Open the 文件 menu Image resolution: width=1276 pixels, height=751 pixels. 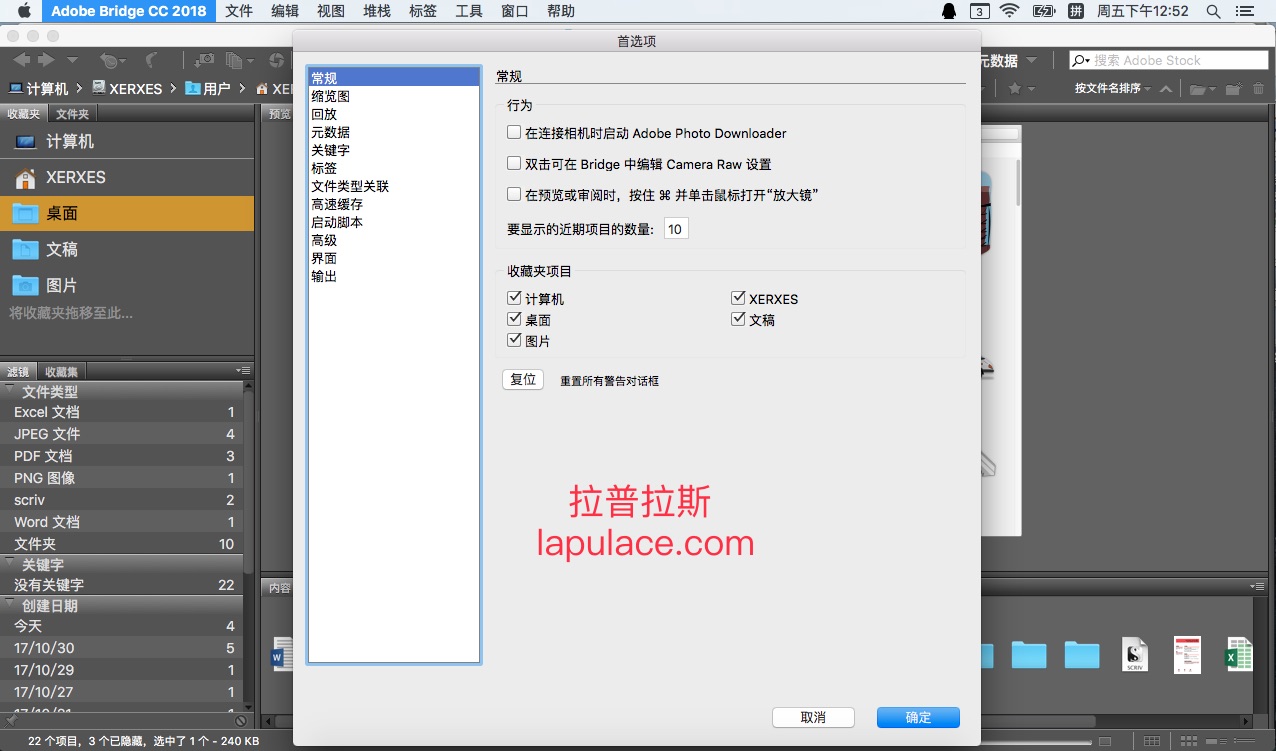pos(239,11)
